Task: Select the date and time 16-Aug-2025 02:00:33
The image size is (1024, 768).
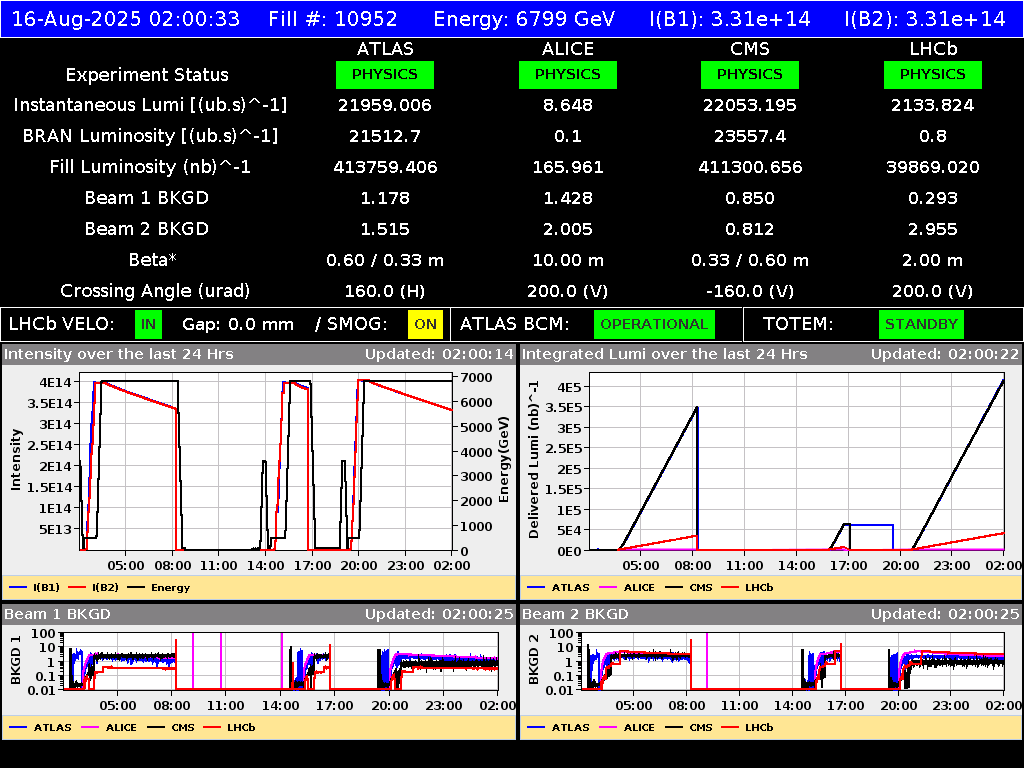Action: [x=126, y=19]
